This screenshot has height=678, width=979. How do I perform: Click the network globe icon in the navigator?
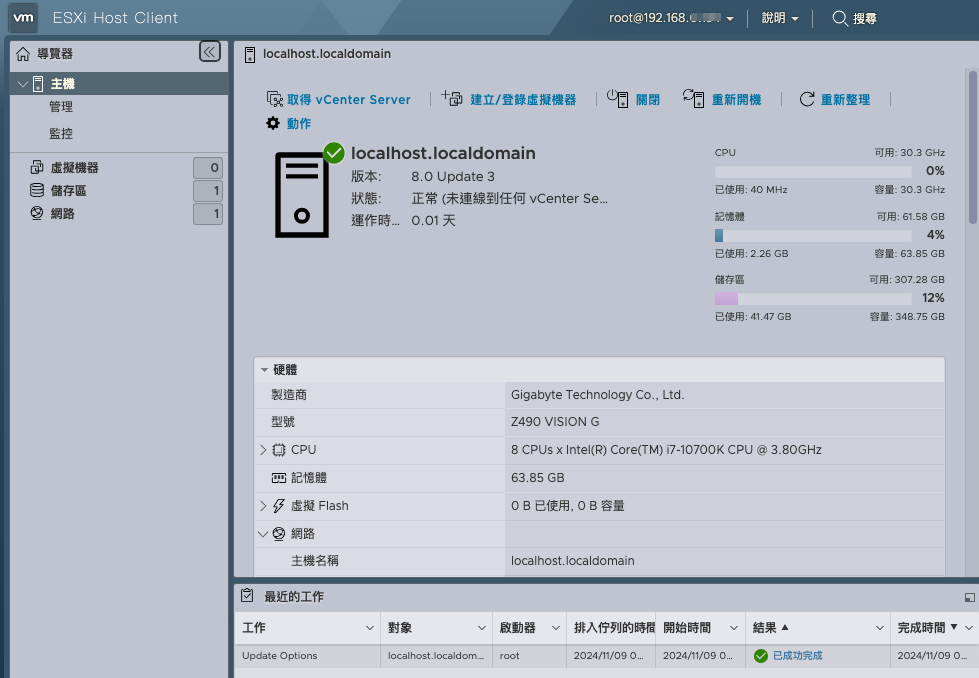tap(37, 214)
